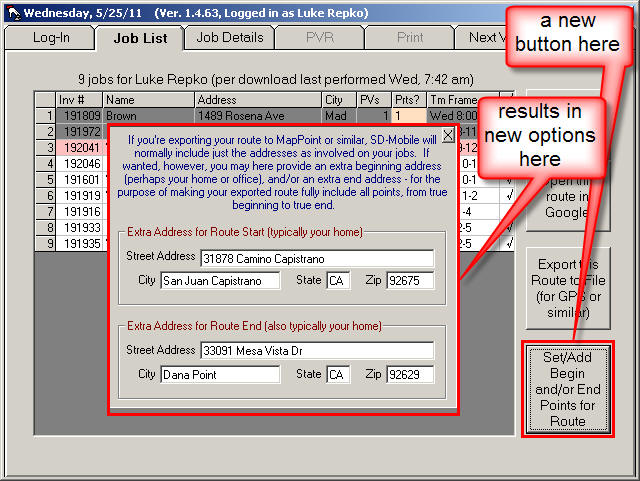This screenshot has width=640, height=481.
Task: Select invoice 192041 in the job list
Action: (78, 147)
